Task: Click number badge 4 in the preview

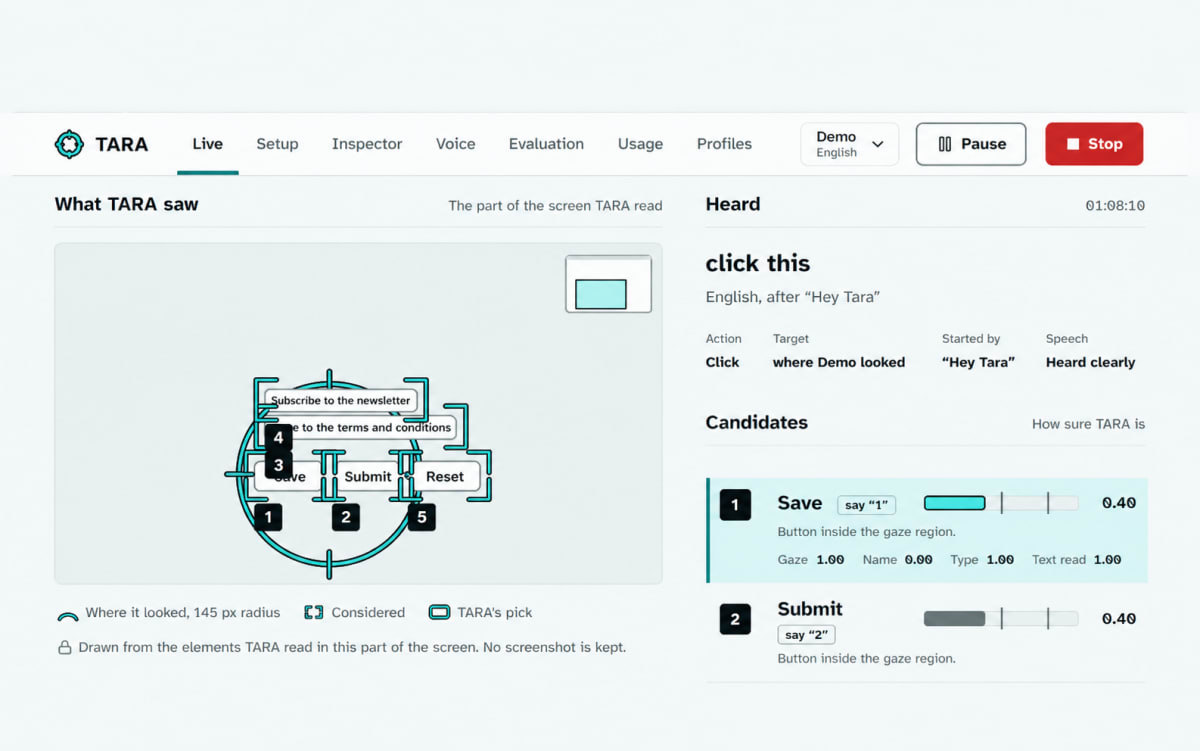Action: point(279,437)
